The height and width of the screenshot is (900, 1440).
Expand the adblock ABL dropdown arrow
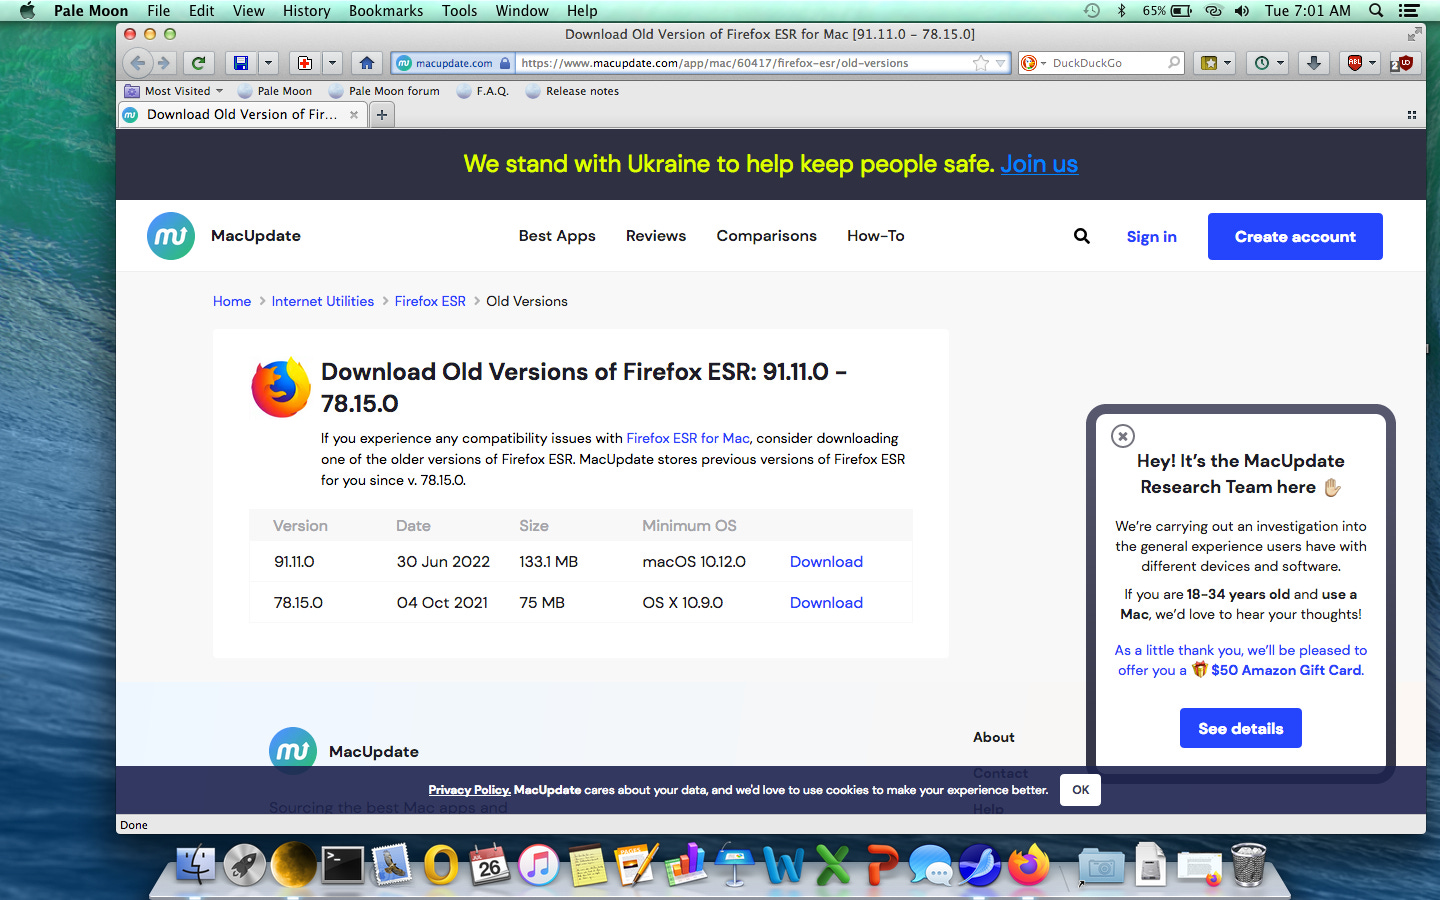coord(1372,63)
